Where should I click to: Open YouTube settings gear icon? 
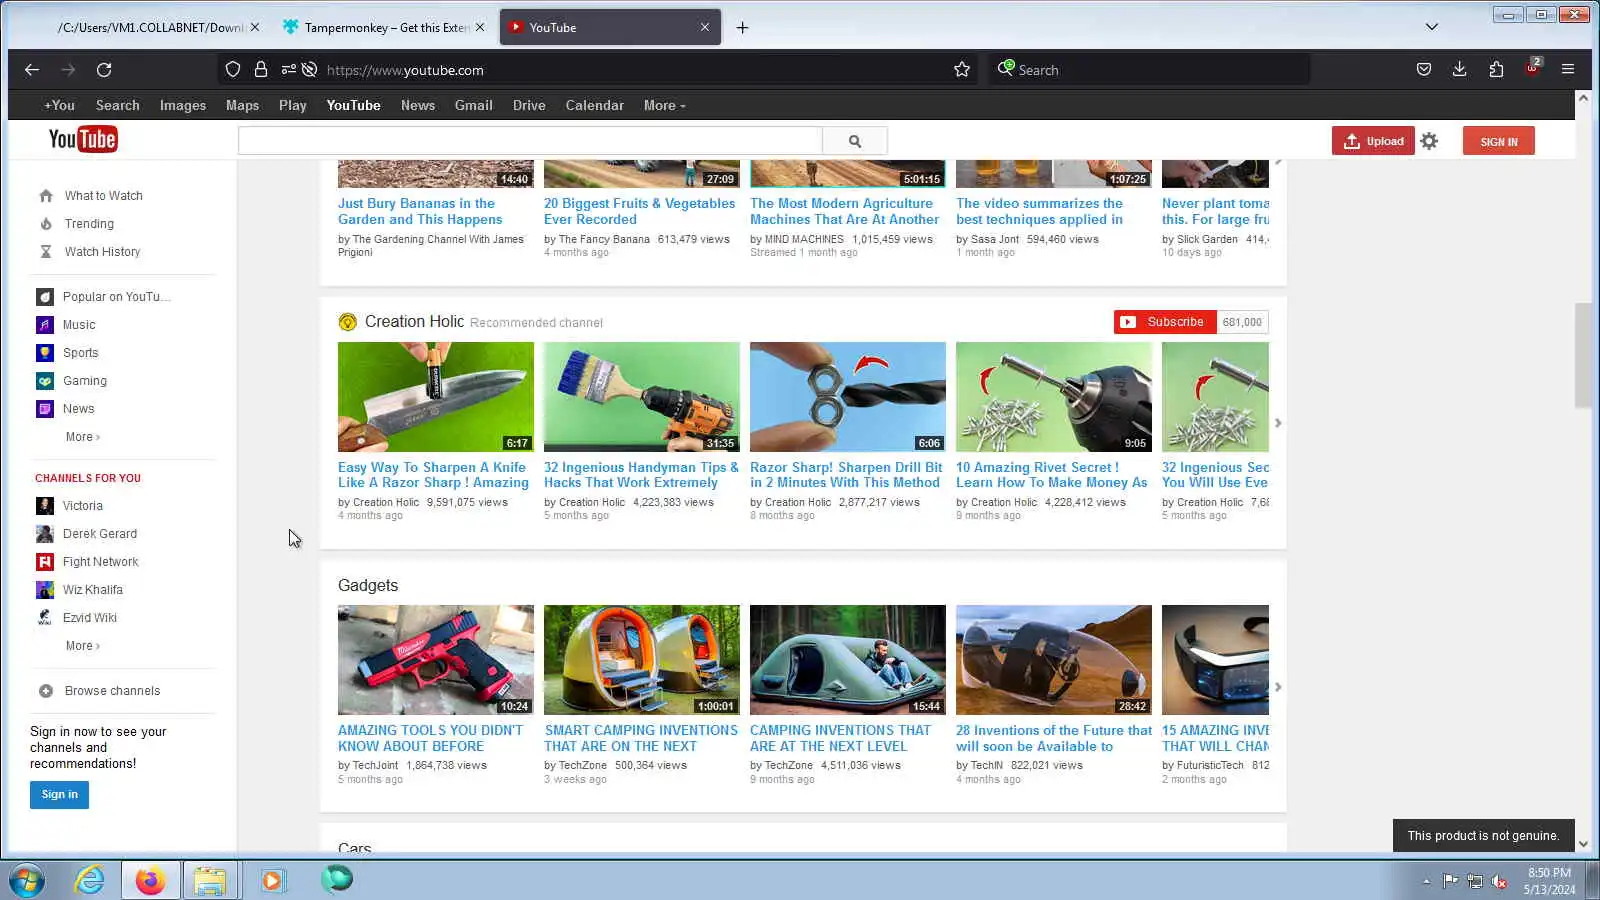(x=1429, y=141)
